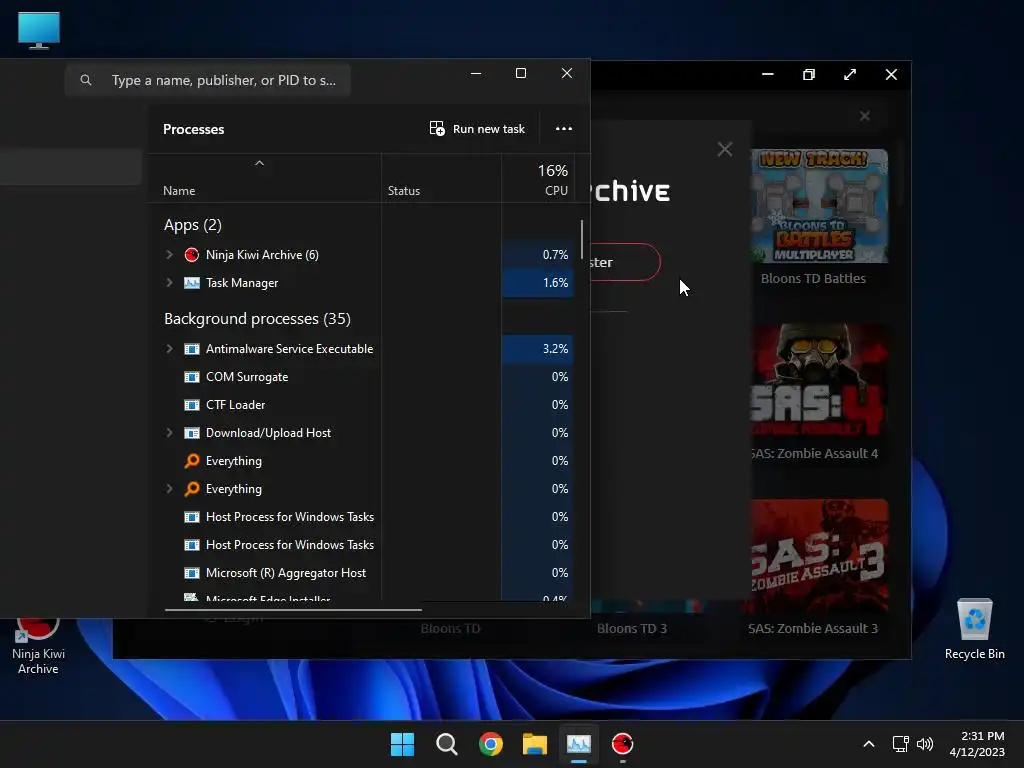Collapse the sort chevron above Name column

coord(259,163)
